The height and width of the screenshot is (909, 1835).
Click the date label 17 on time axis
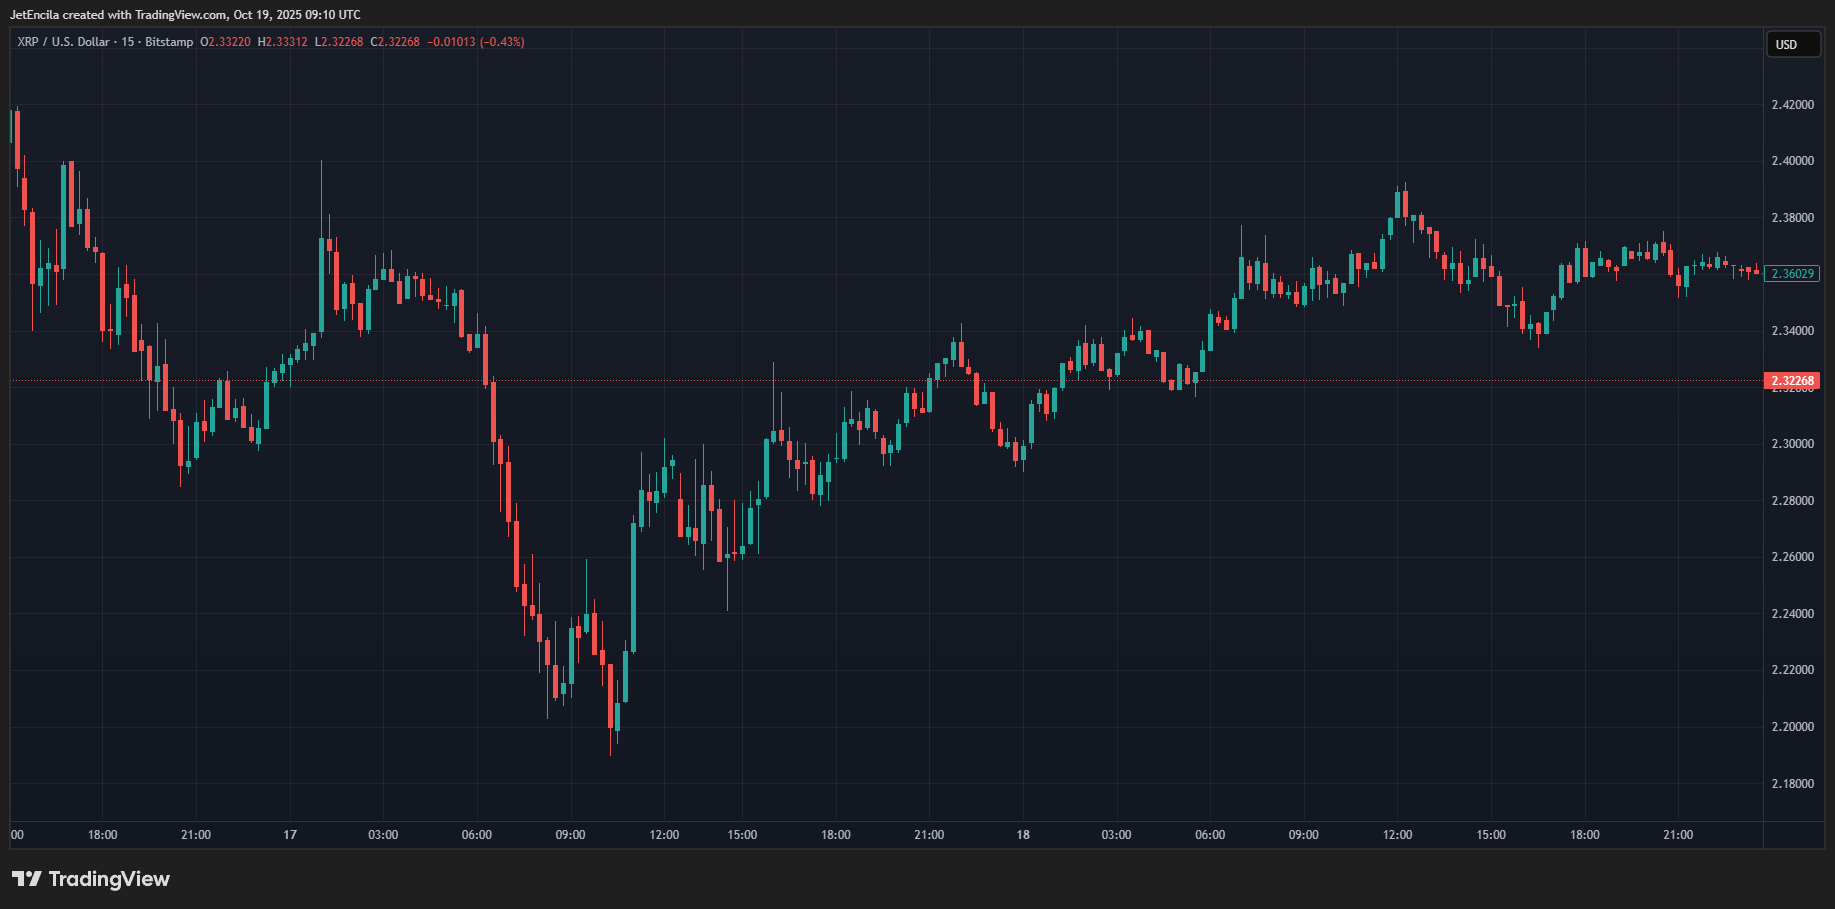[x=290, y=835]
